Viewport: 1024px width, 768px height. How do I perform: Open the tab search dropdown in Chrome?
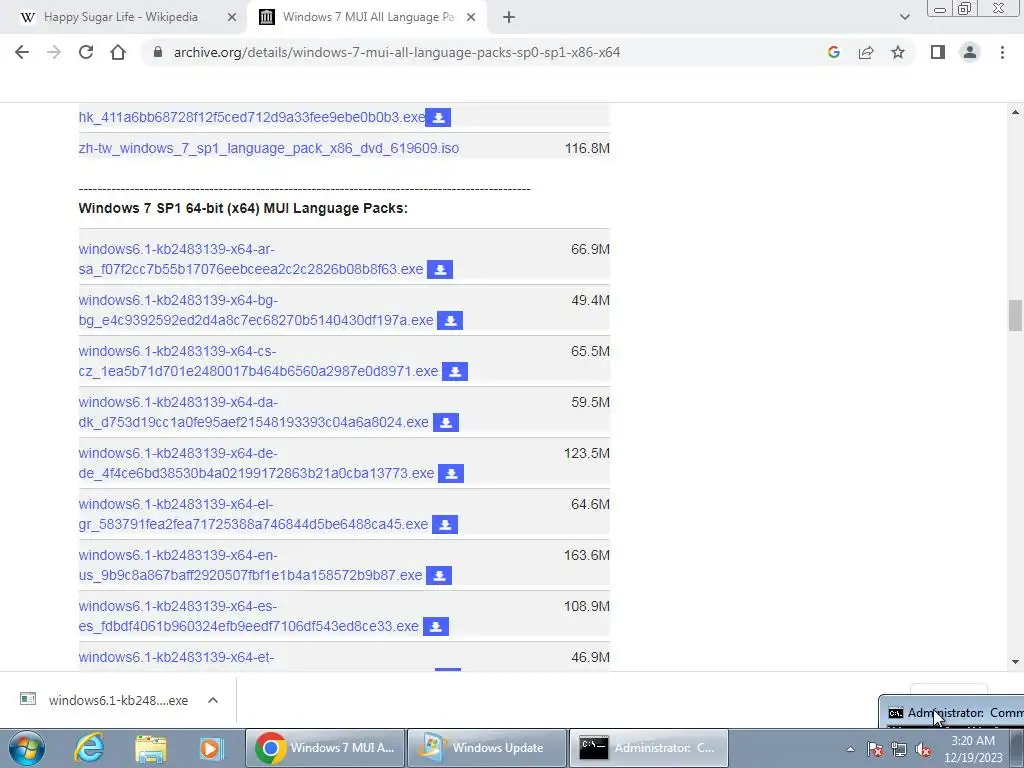click(904, 17)
